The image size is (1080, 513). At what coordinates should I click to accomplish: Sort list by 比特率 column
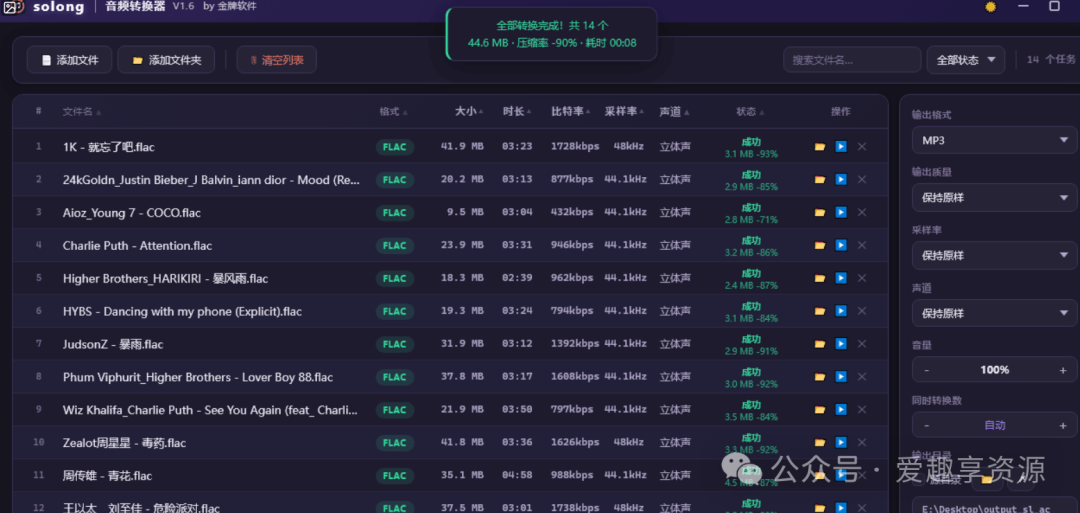570,112
